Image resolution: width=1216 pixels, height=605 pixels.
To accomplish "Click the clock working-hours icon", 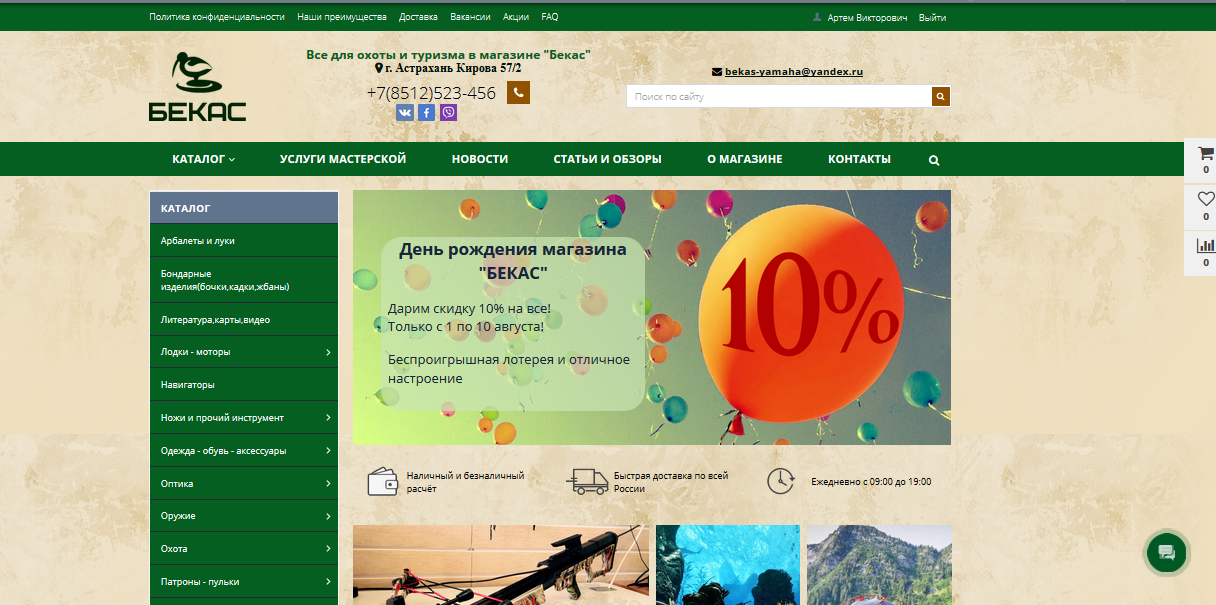I will click(x=780, y=481).
